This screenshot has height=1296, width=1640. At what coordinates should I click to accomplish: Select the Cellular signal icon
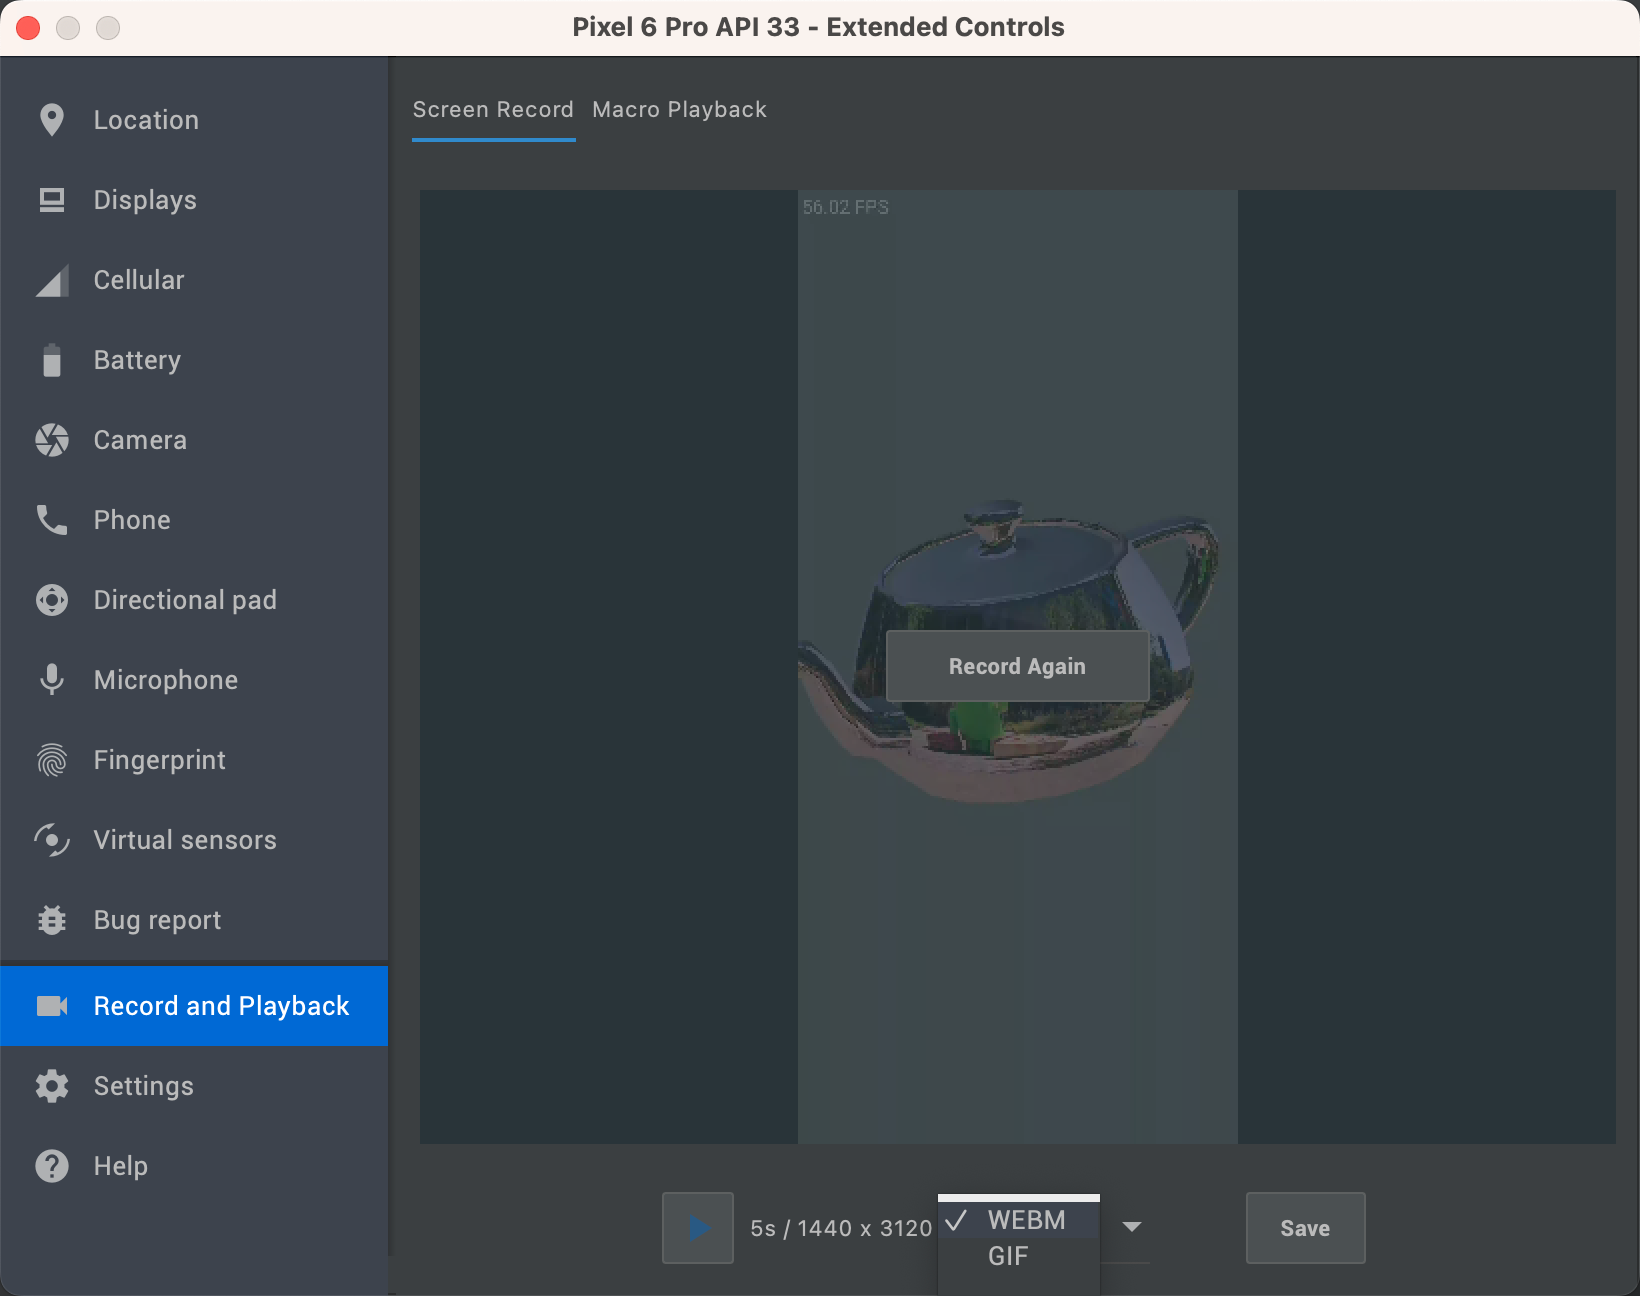(52, 281)
